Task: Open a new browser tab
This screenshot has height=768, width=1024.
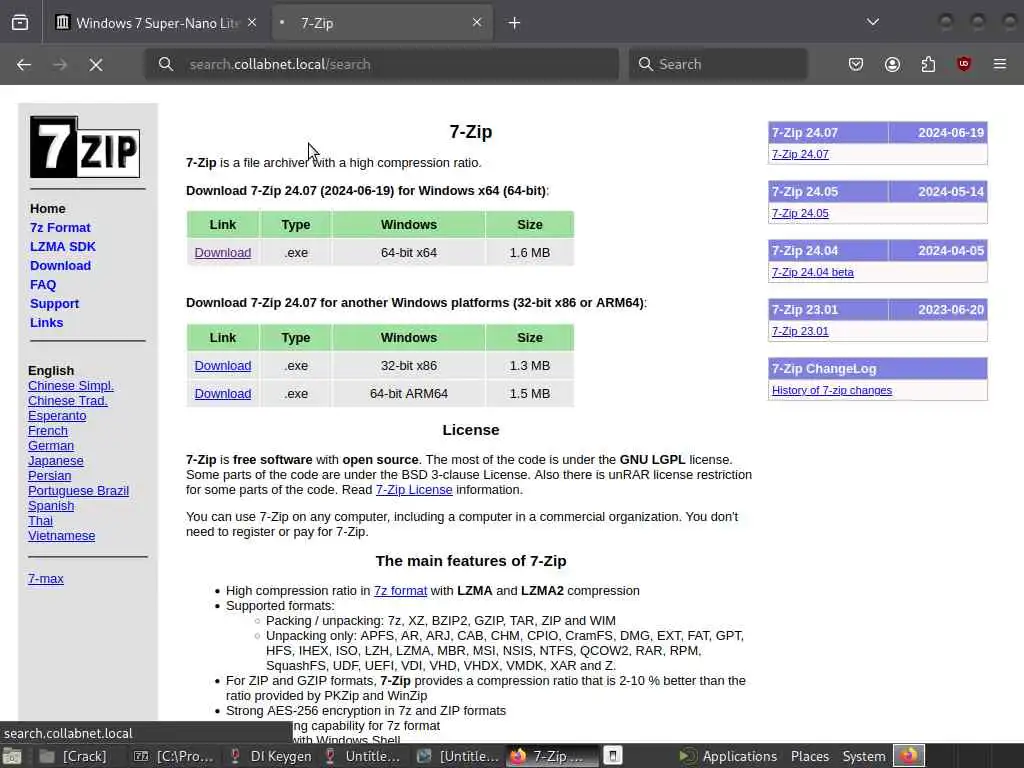Action: click(x=515, y=23)
